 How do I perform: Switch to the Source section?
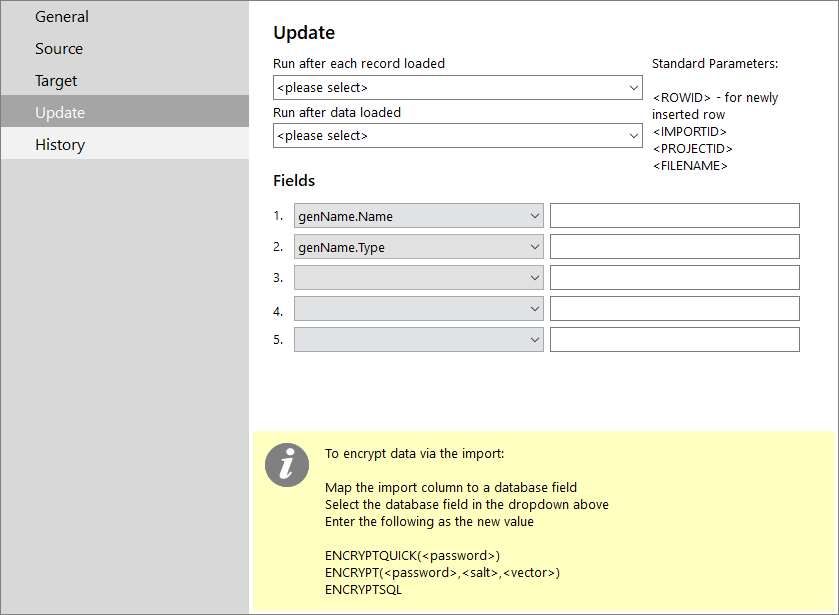tap(125, 49)
